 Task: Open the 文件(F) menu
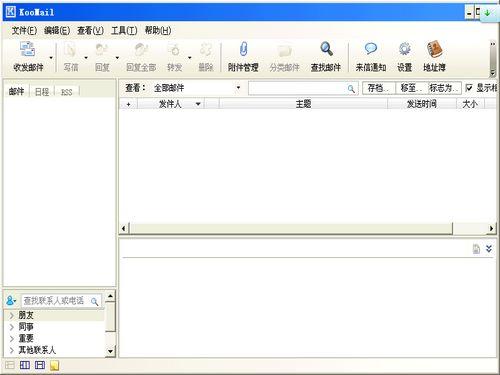coord(24,31)
